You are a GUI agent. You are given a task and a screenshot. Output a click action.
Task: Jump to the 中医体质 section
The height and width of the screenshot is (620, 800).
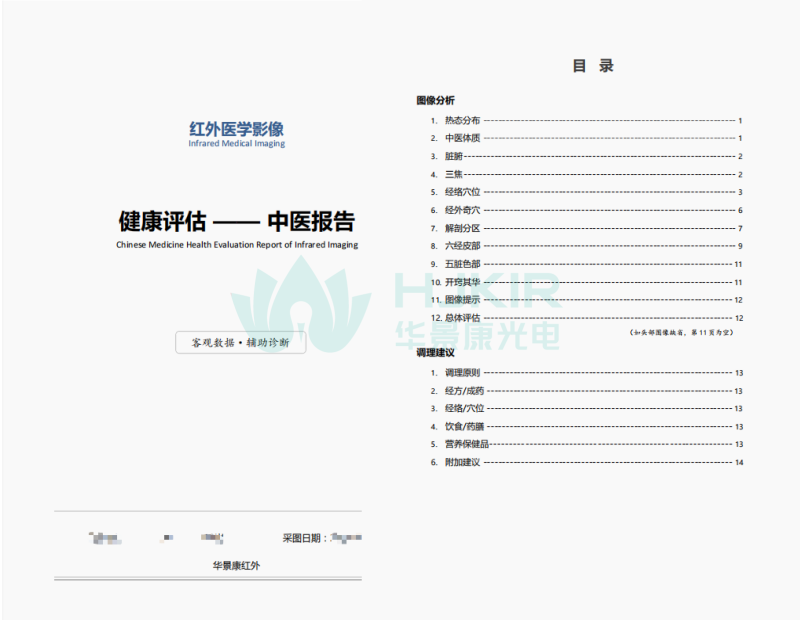coord(462,138)
